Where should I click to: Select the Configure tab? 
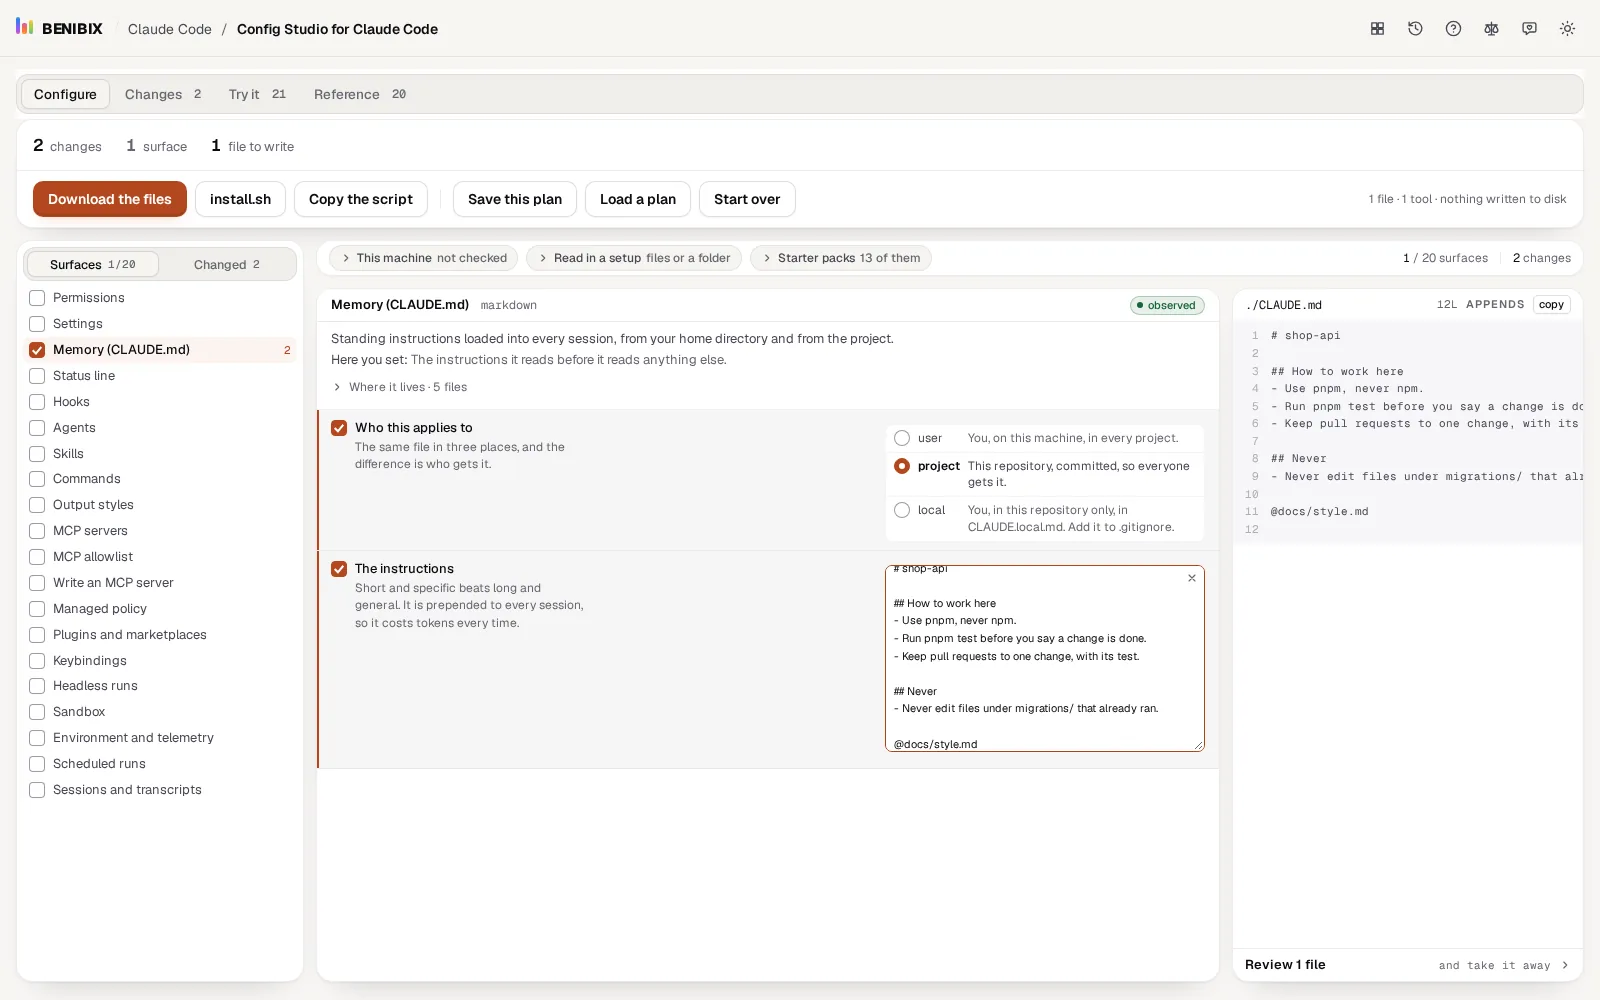pyautogui.click(x=65, y=94)
